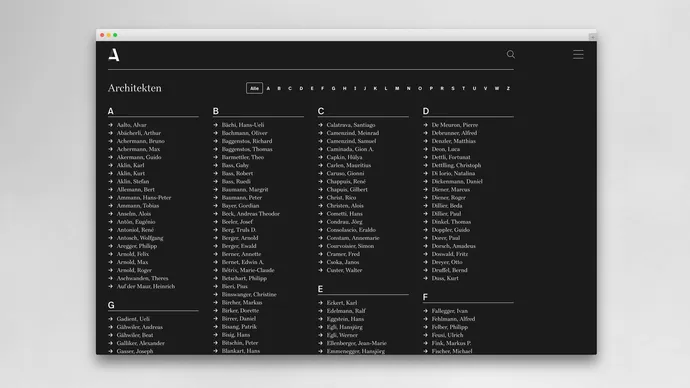
Task: Filter architects by letter E in alphabet bar
Action: pyautogui.click(x=312, y=88)
